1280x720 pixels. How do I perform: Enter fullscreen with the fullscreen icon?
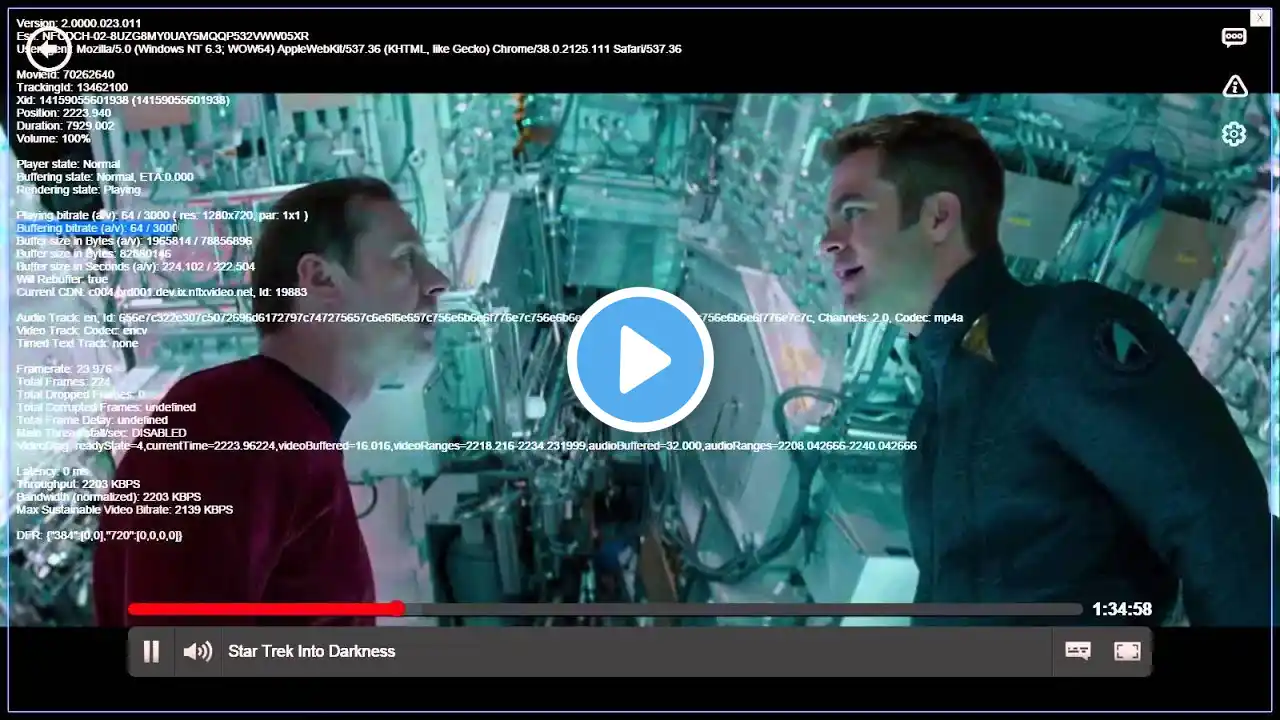point(1127,652)
